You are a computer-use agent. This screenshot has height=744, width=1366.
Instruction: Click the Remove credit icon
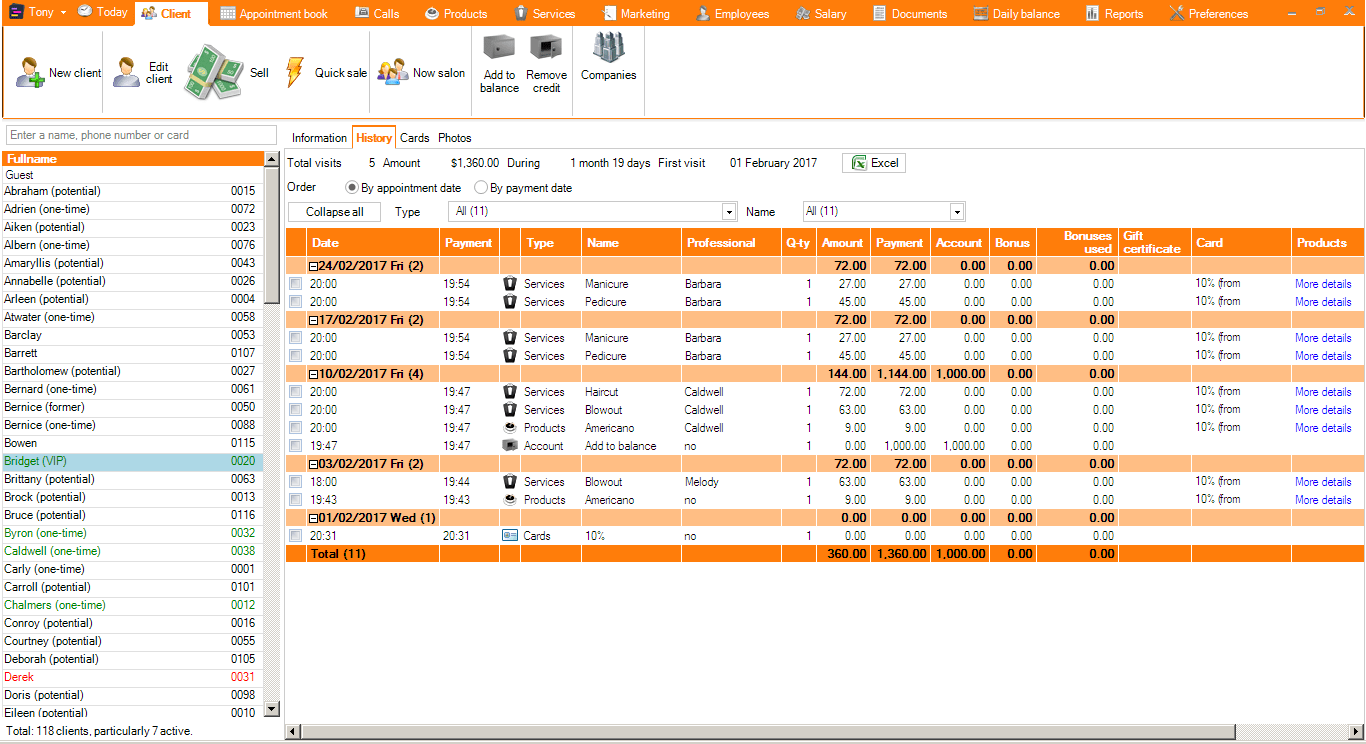(x=546, y=49)
